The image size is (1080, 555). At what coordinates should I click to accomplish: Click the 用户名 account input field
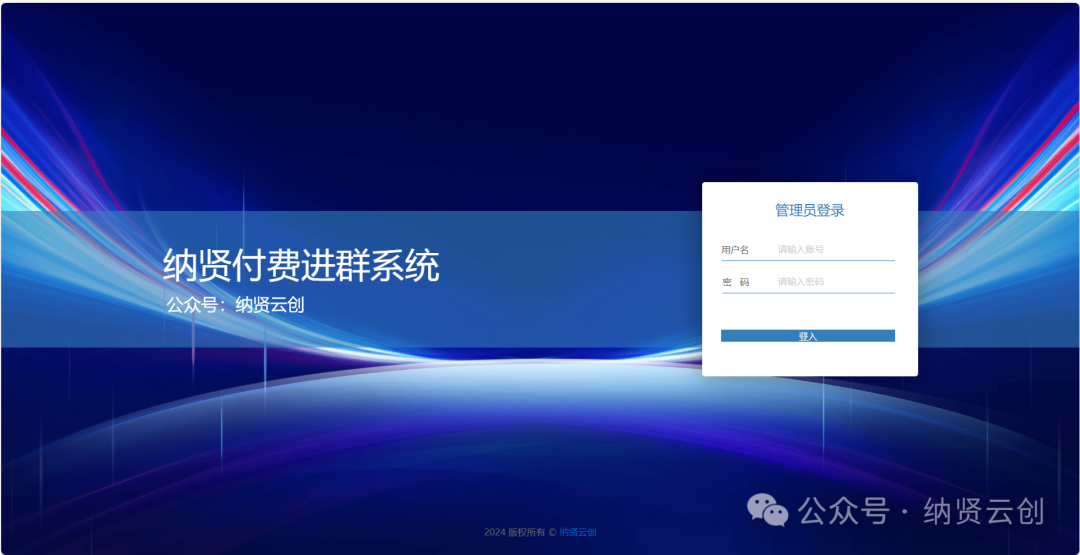coord(835,249)
